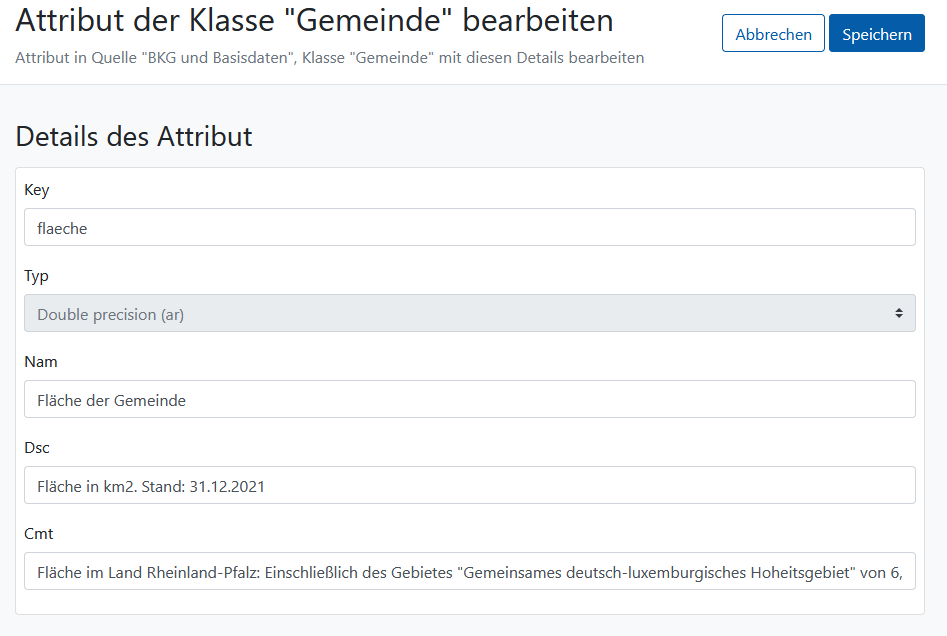Click into the Nam field 'Fläche der Gemeinde'
The width and height of the screenshot is (947, 636).
pyautogui.click(x=470, y=399)
